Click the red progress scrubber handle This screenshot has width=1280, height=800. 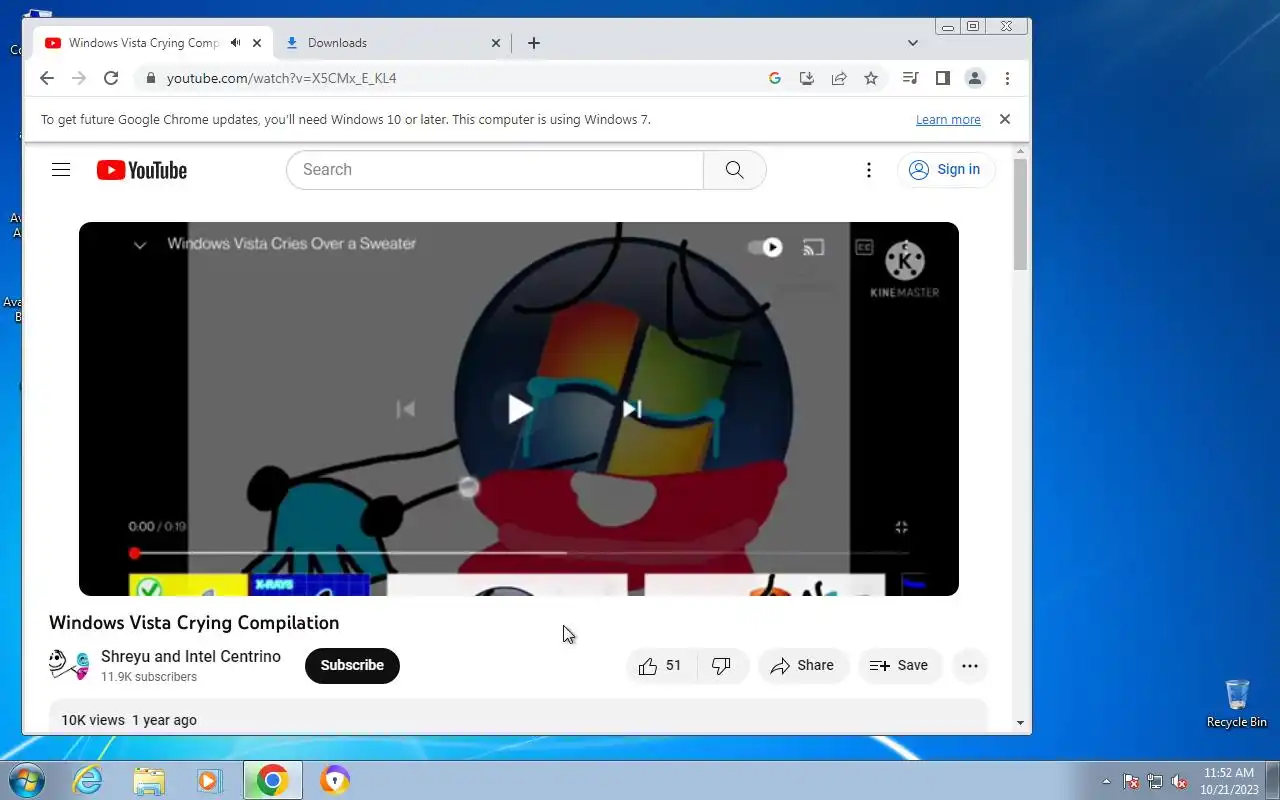click(x=134, y=553)
